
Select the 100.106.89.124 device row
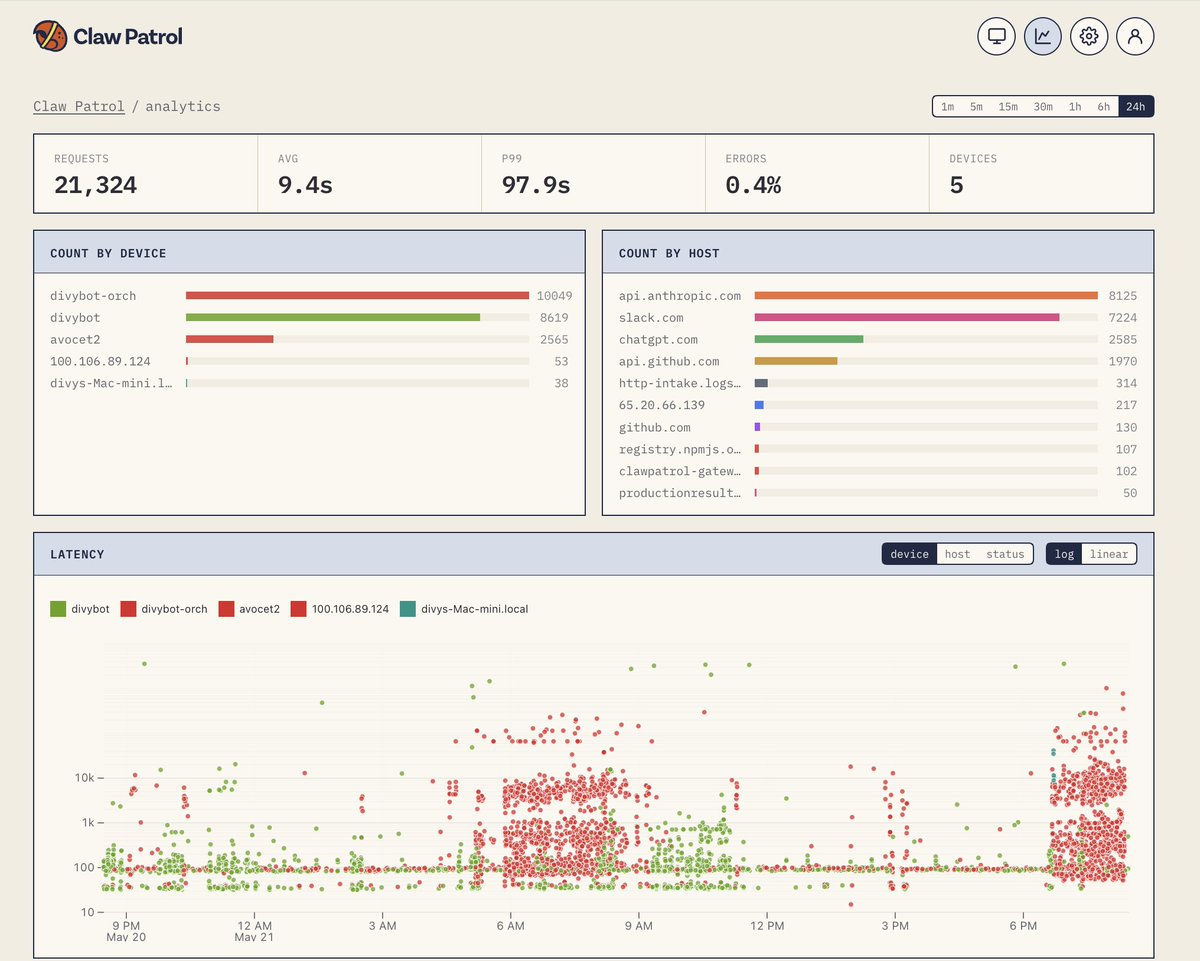click(309, 362)
